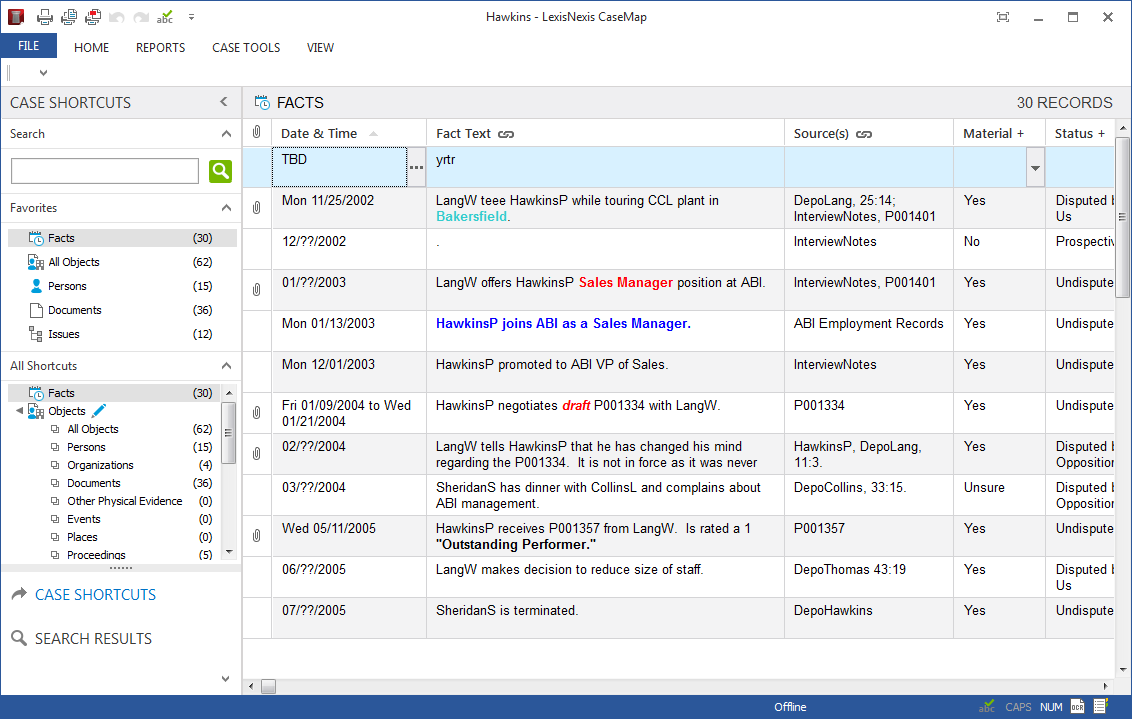Click the spell check abc icon in quick access toolbar
The height and width of the screenshot is (719, 1132).
pos(165,17)
